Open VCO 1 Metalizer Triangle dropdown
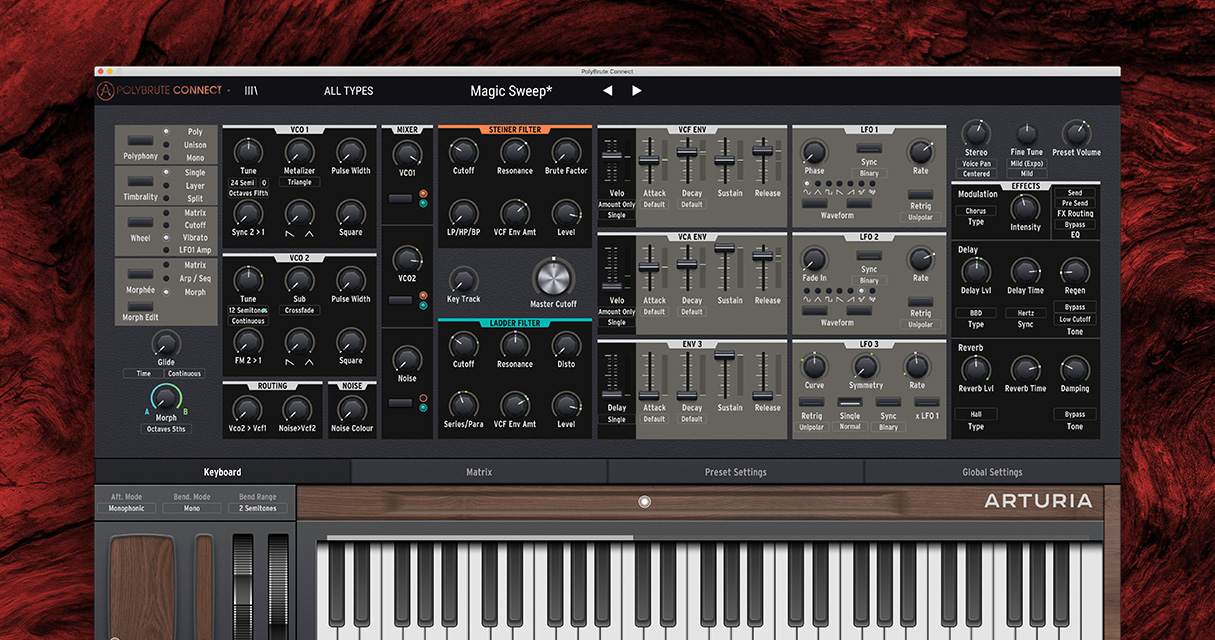The height and width of the screenshot is (640, 1215). click(x=299, y=182)
